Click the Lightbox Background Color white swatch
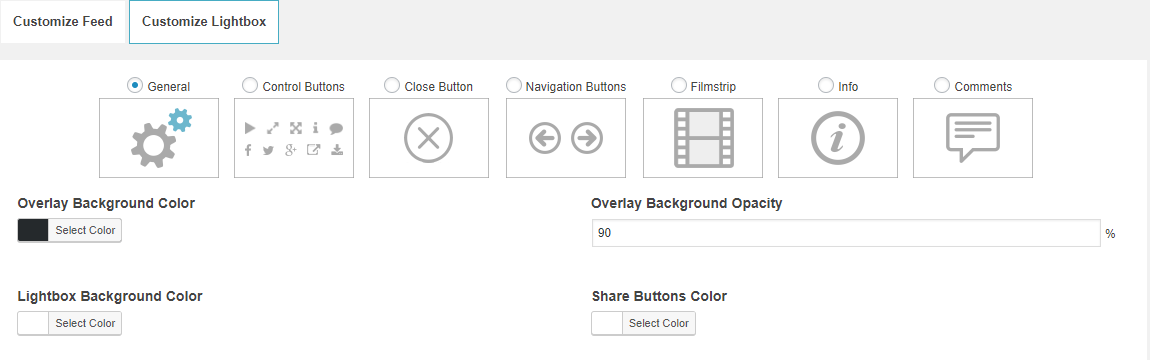1150x360 pixels. (33, 323)
